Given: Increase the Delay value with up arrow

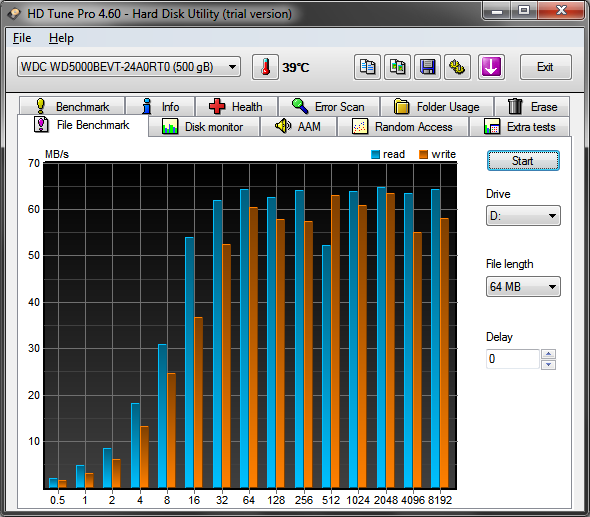Looking at the screenshot, I should click(548, 354).
